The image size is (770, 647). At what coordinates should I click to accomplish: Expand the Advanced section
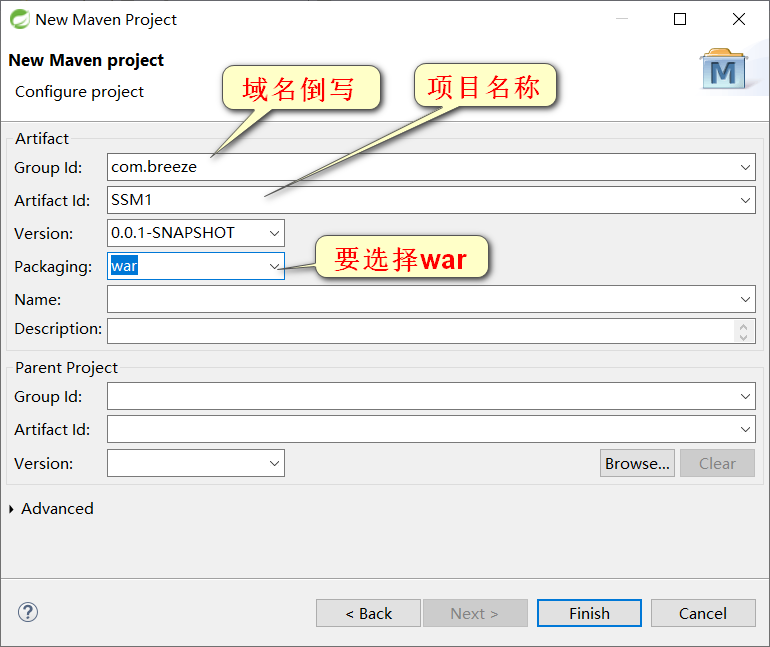(11, 509)
